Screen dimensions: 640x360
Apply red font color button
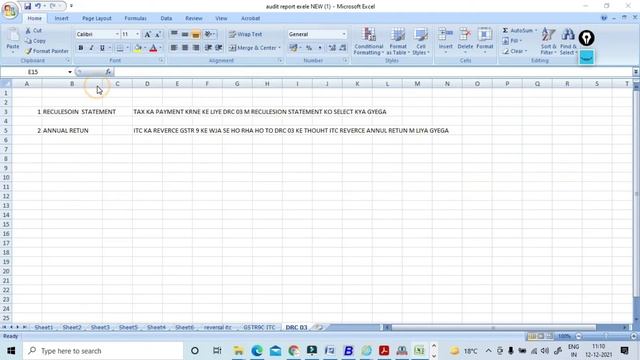153,48
